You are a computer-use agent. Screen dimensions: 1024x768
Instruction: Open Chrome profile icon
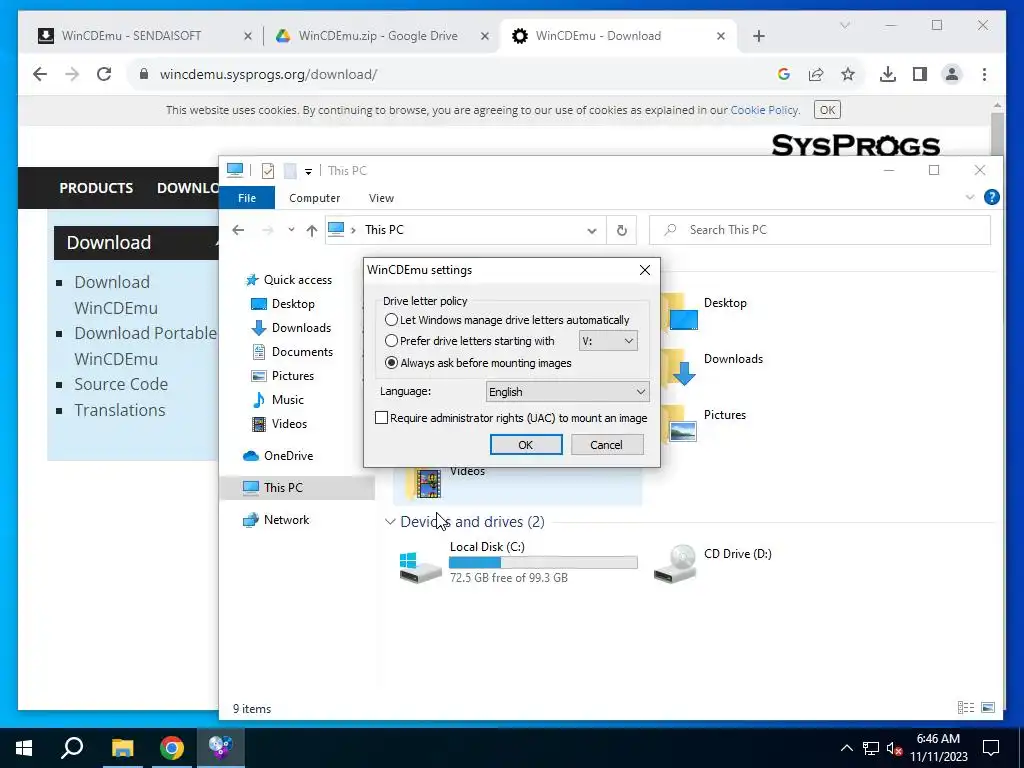click(x=952, y=74)
